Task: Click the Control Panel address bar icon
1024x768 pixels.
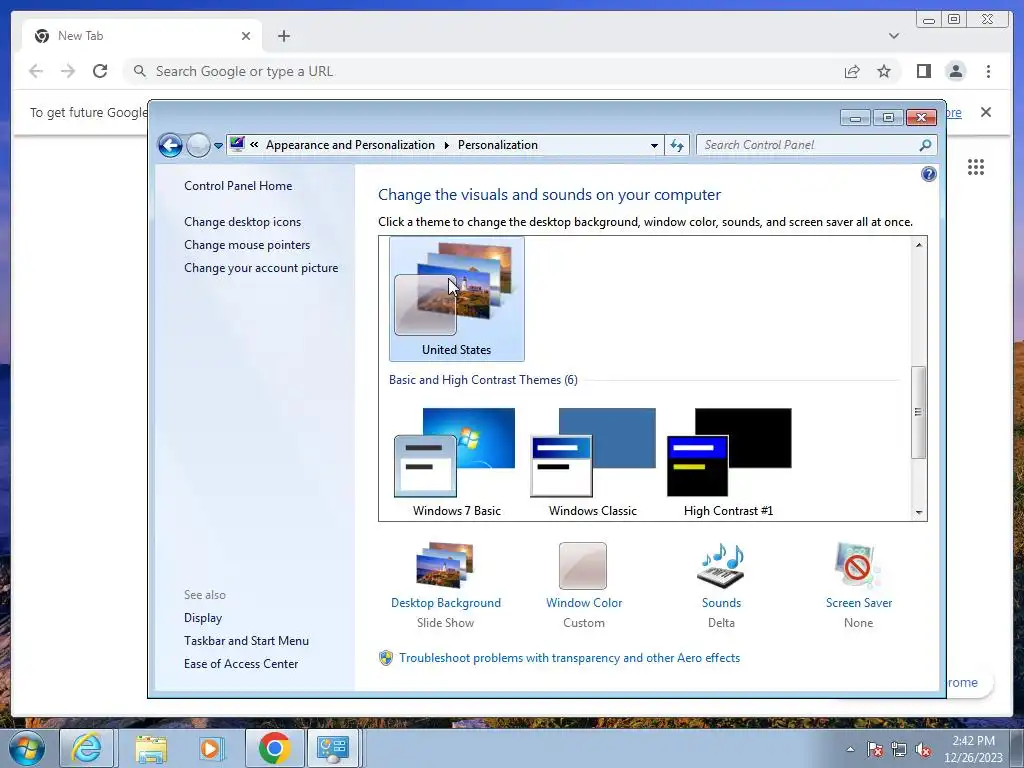Action: pyautogui.click(x=237, y=144)
